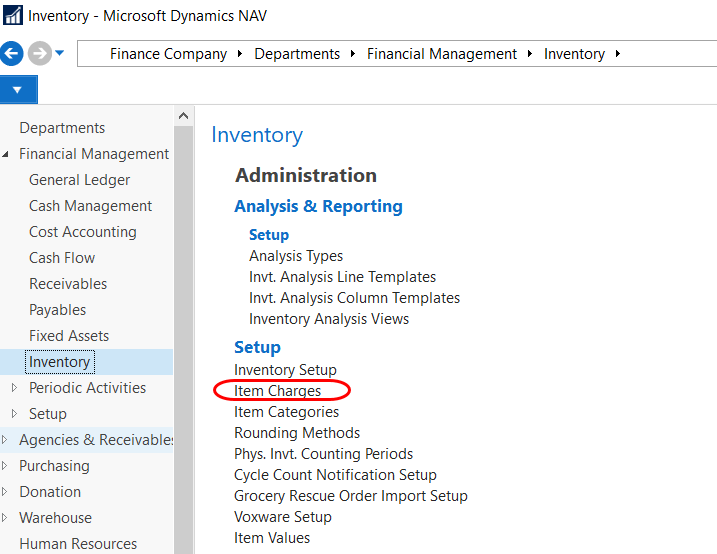Image resolution: width=717 pixels, height=554 pixels.
Task: Click the navigation pane scroll up arrow
Action: pos(183,117)
